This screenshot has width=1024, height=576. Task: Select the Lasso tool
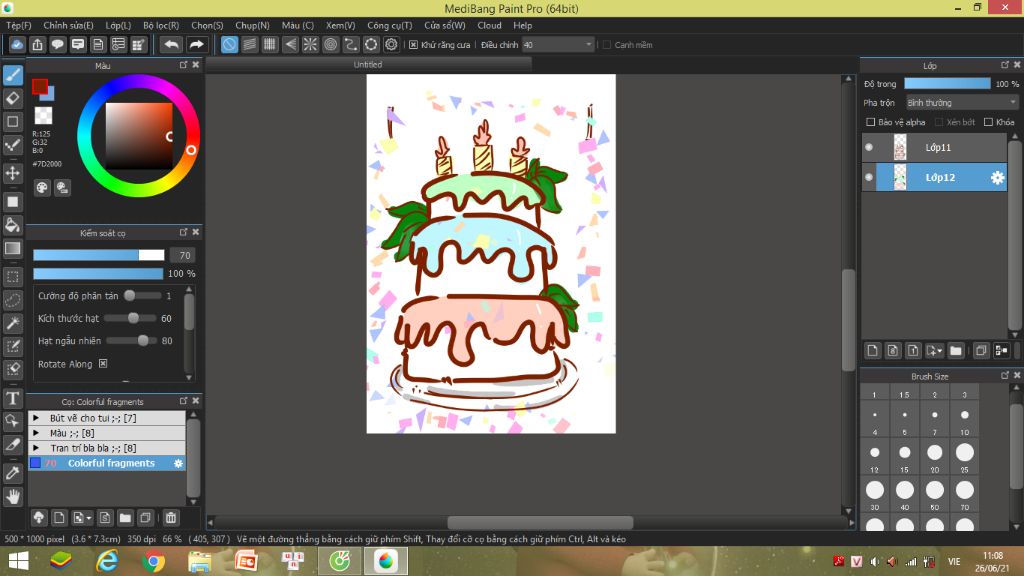[x=12, y=300]
